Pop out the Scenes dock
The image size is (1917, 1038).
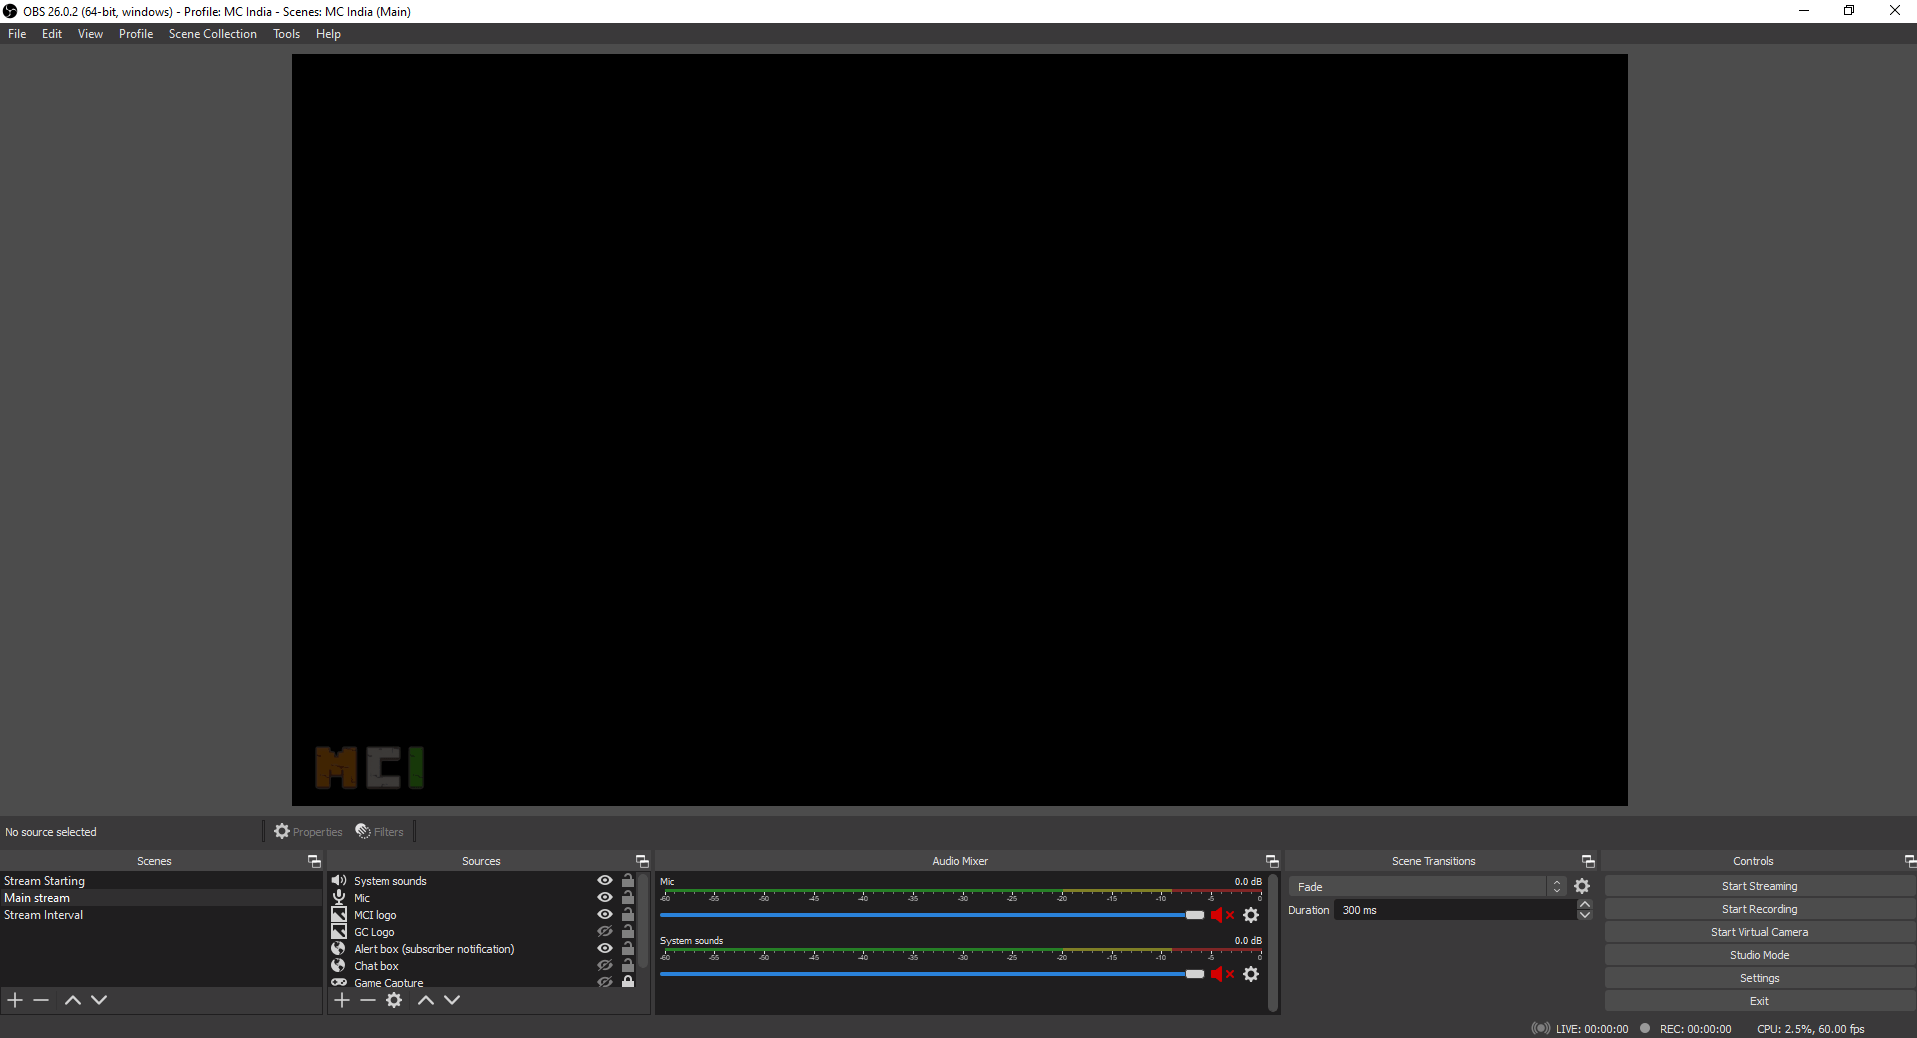(x=314, y=861)
